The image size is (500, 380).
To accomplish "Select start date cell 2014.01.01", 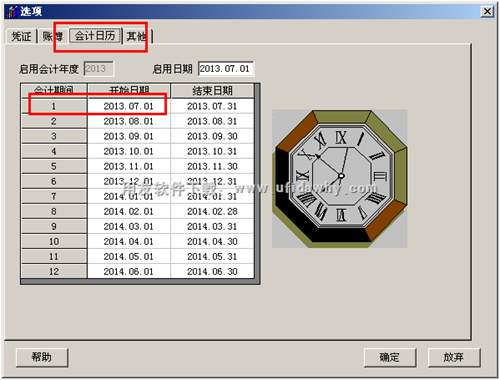I will coord(129,196).
